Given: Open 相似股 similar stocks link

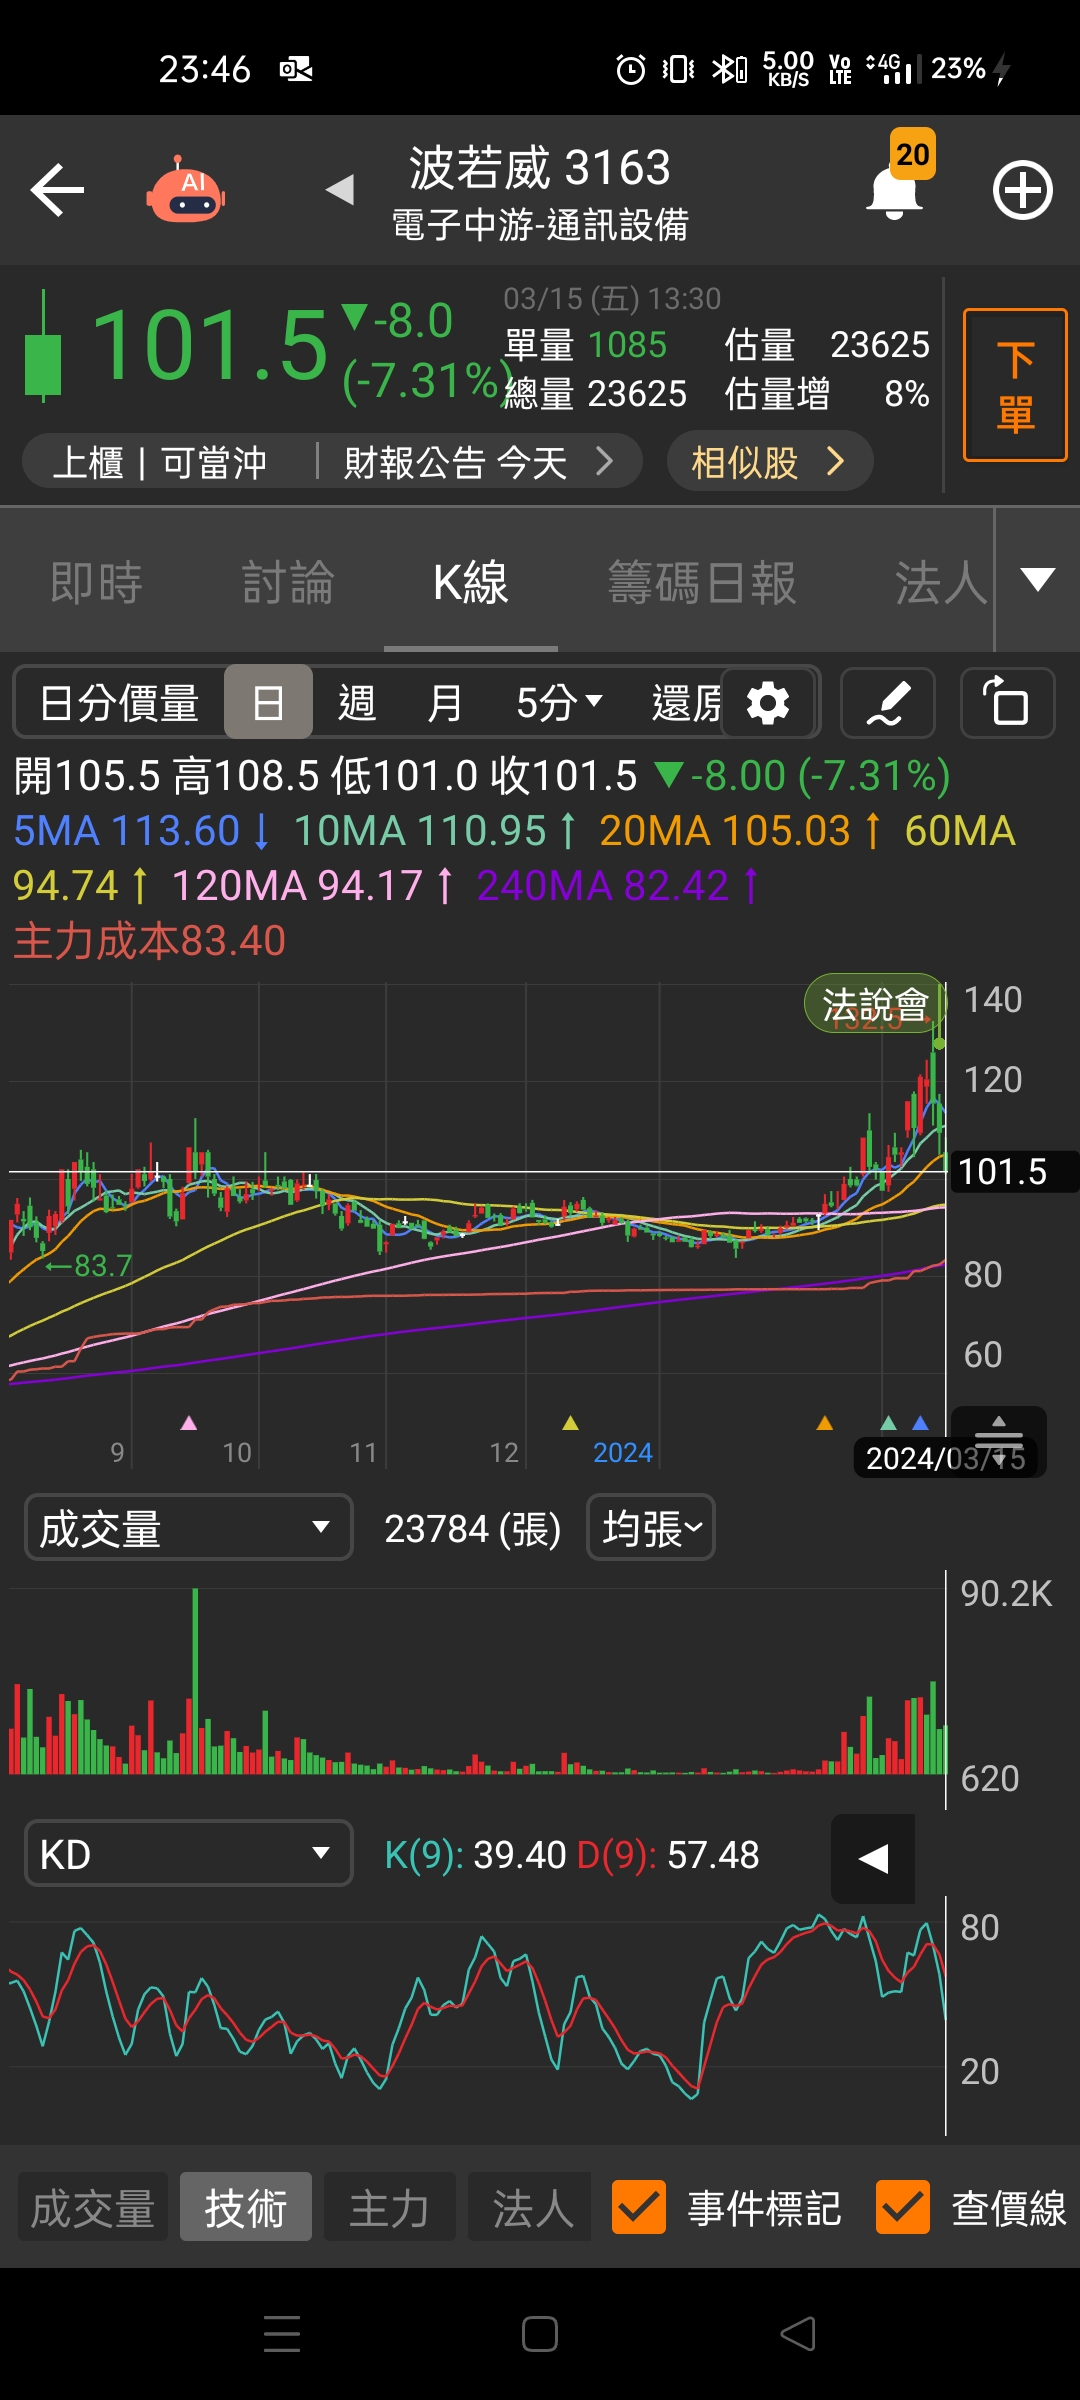Looking at the screenshot, I should (768, 462).
